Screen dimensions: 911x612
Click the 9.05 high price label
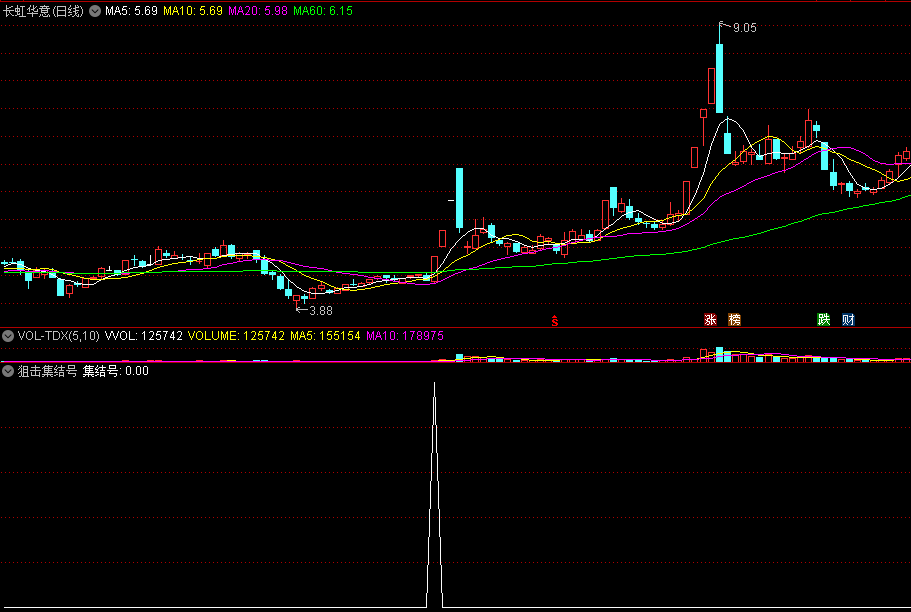pos(744,28)
